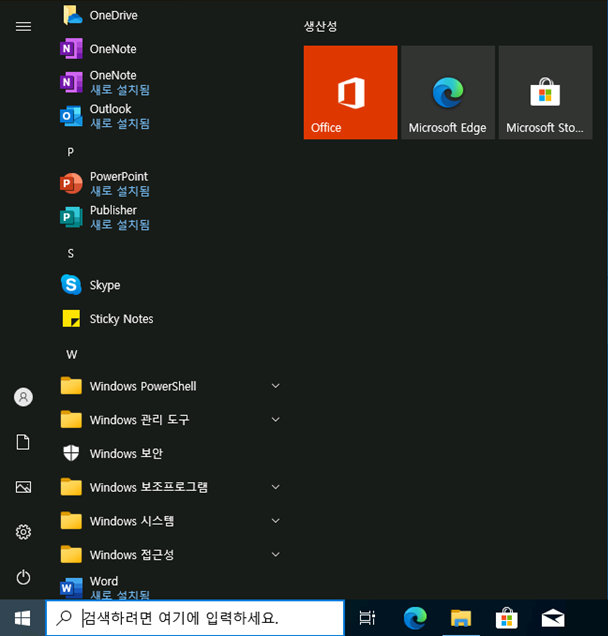Expand the Start menu hamburger button
Image resolution: width=608 pixels, height=636 pixels.
(23, 27)
